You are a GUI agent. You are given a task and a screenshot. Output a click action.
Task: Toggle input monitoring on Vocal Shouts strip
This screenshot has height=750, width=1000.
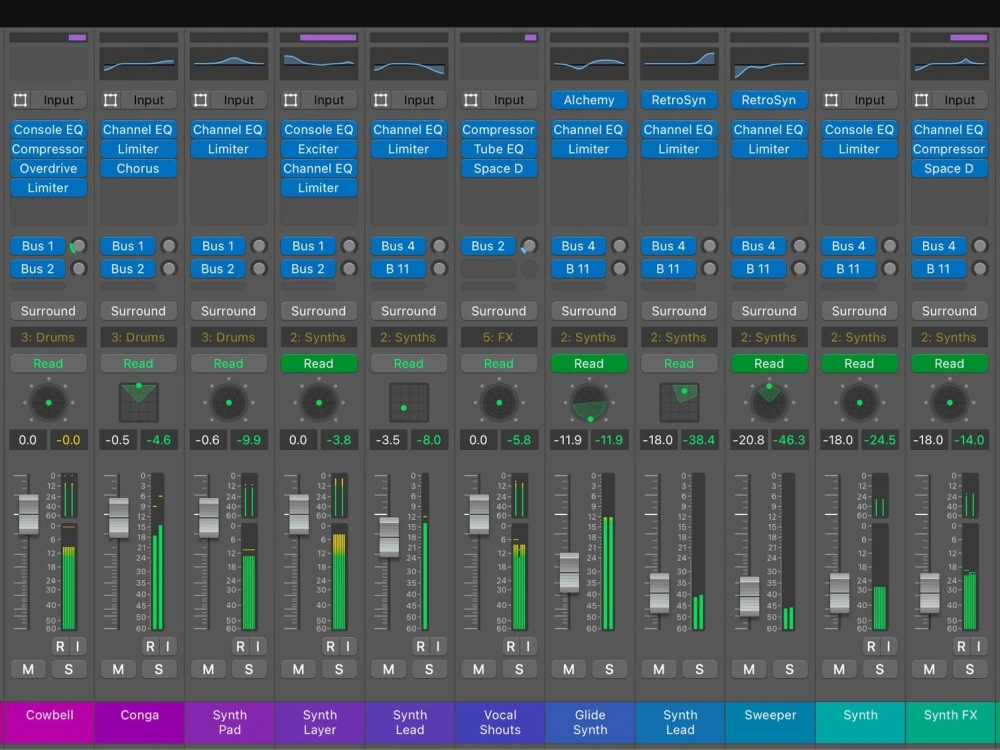tap(528, 646)
